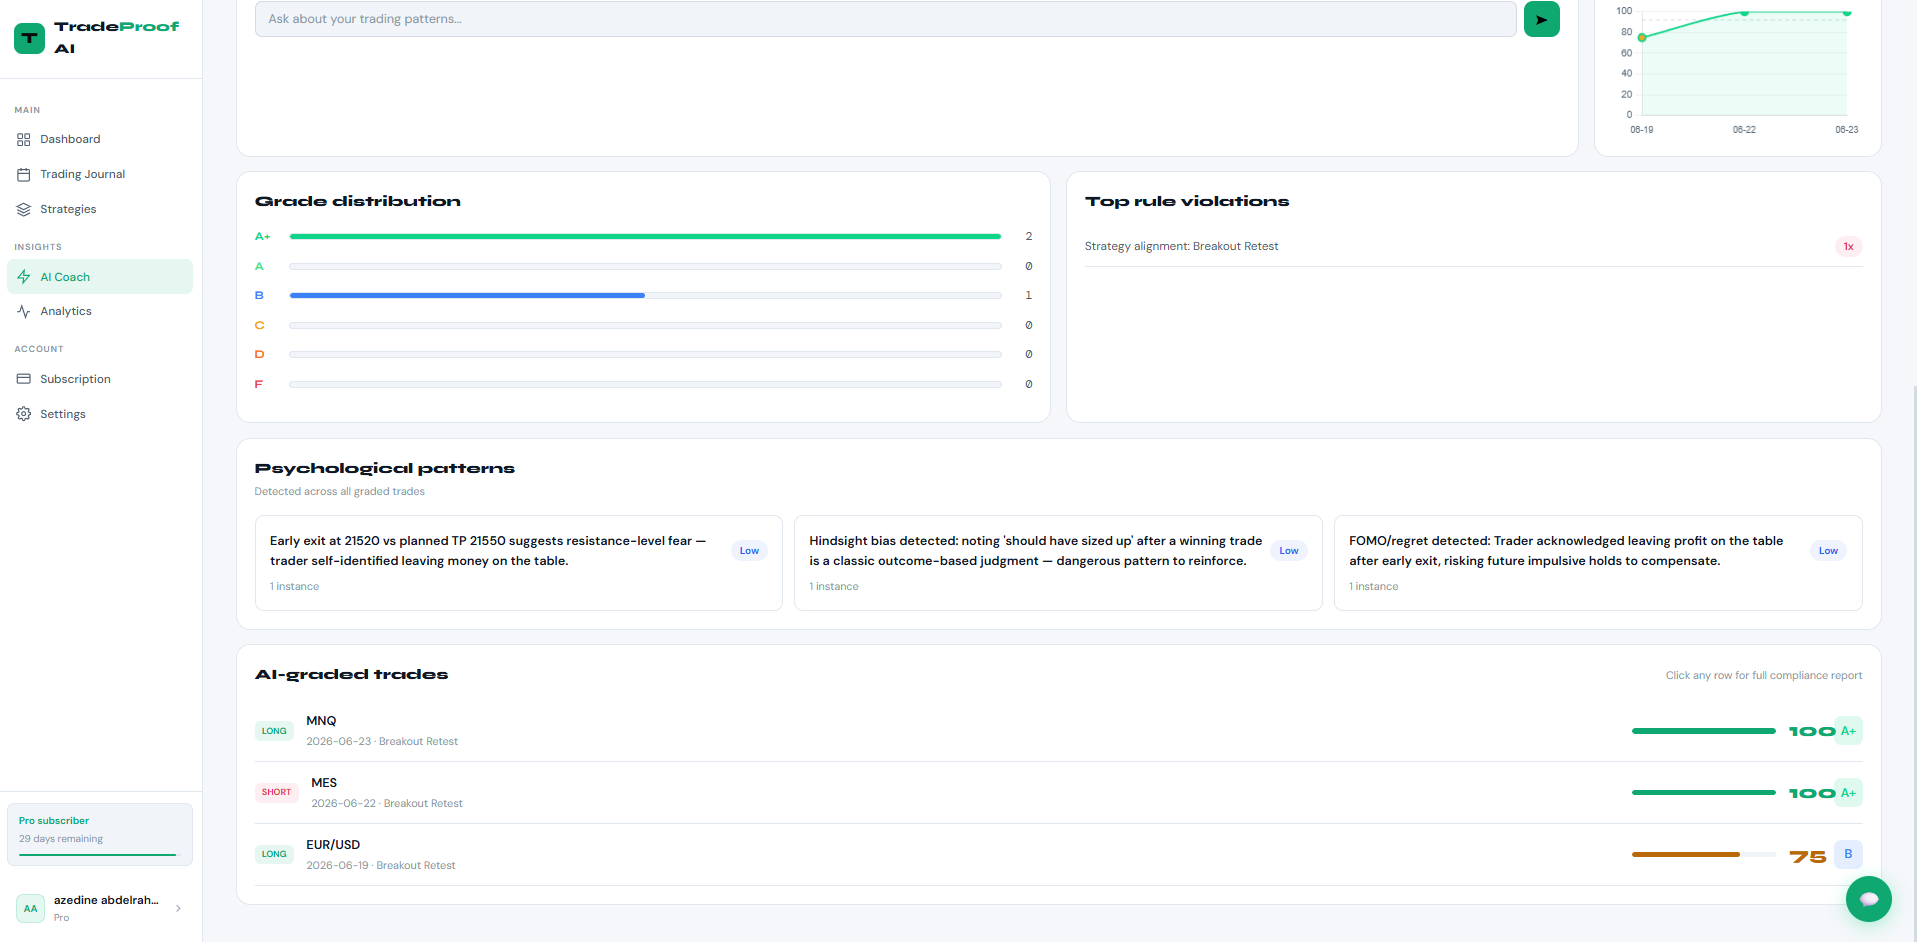Click the Pro subscriber status card

[100, 834]
